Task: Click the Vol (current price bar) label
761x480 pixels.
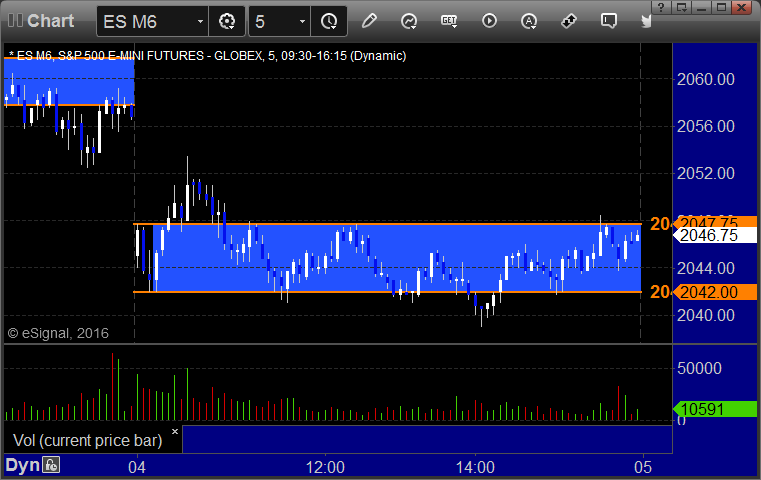Action: click(88, 440)
